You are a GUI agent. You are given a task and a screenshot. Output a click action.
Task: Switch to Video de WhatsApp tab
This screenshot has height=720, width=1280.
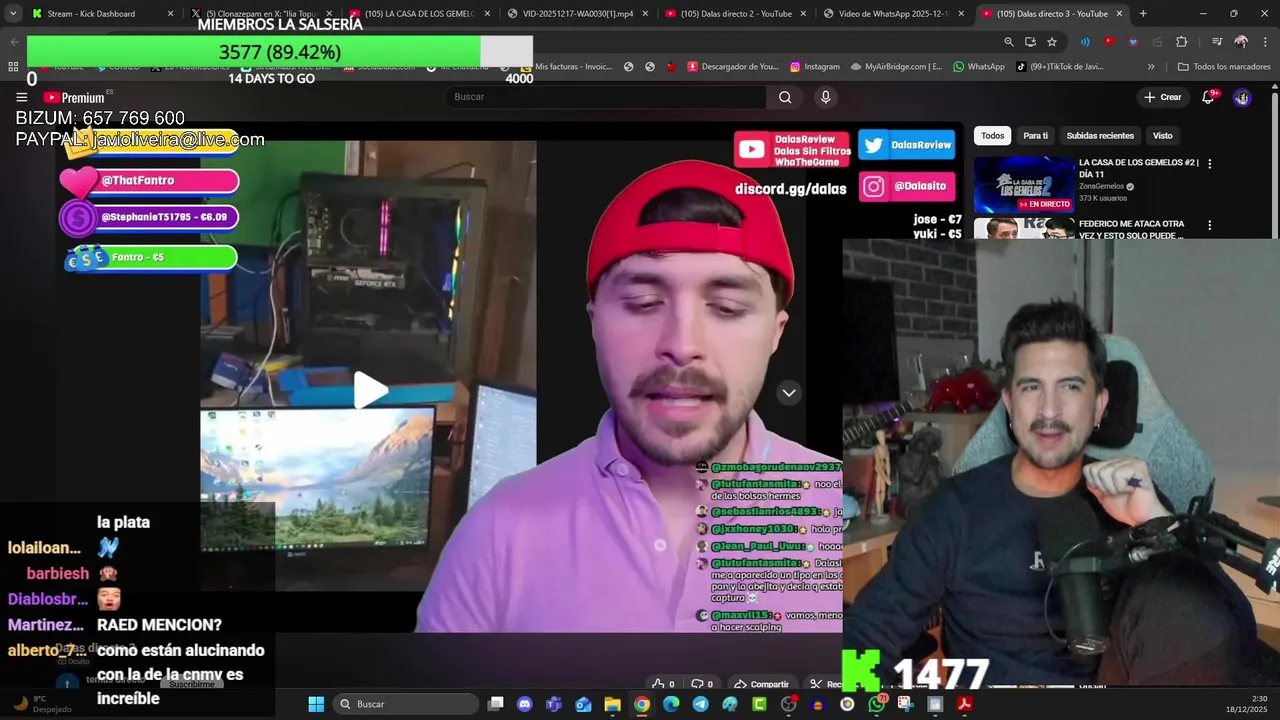(893, 14)
